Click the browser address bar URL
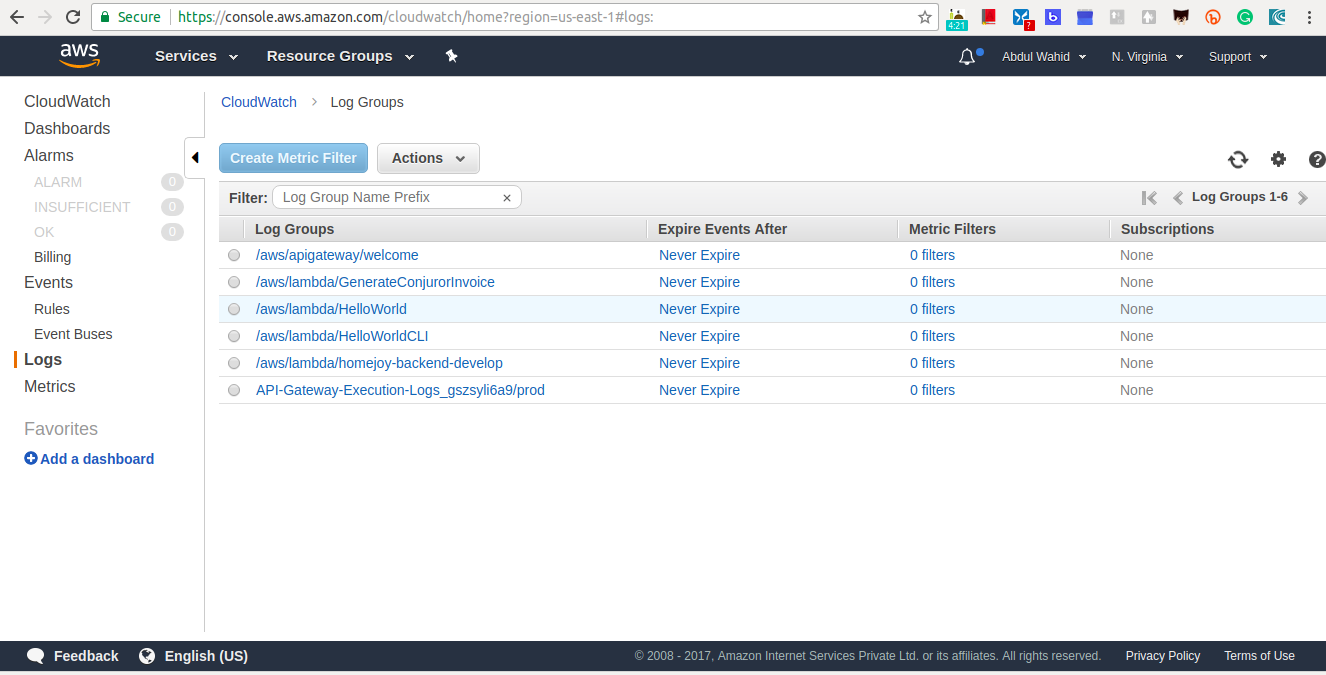Viewport: 1326px width, 675px height. point(415,17)
